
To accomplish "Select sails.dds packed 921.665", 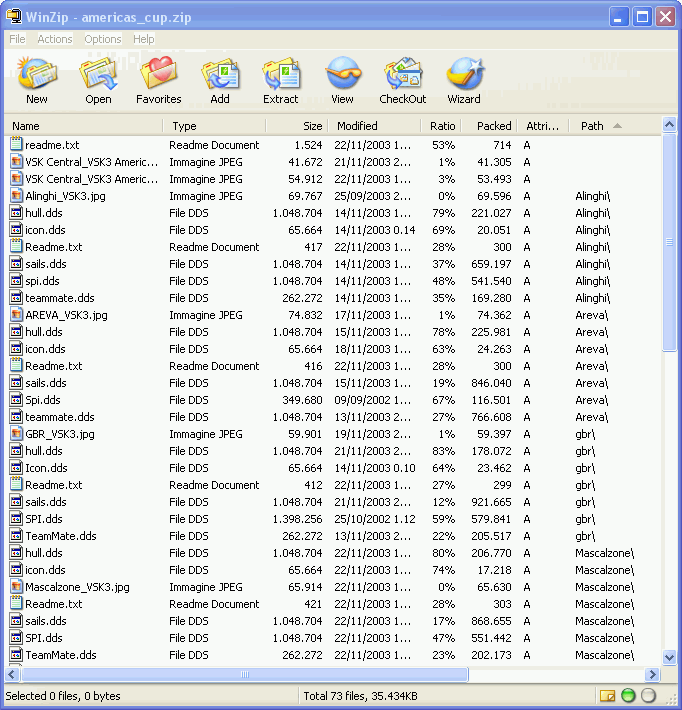I will (46, 502).
